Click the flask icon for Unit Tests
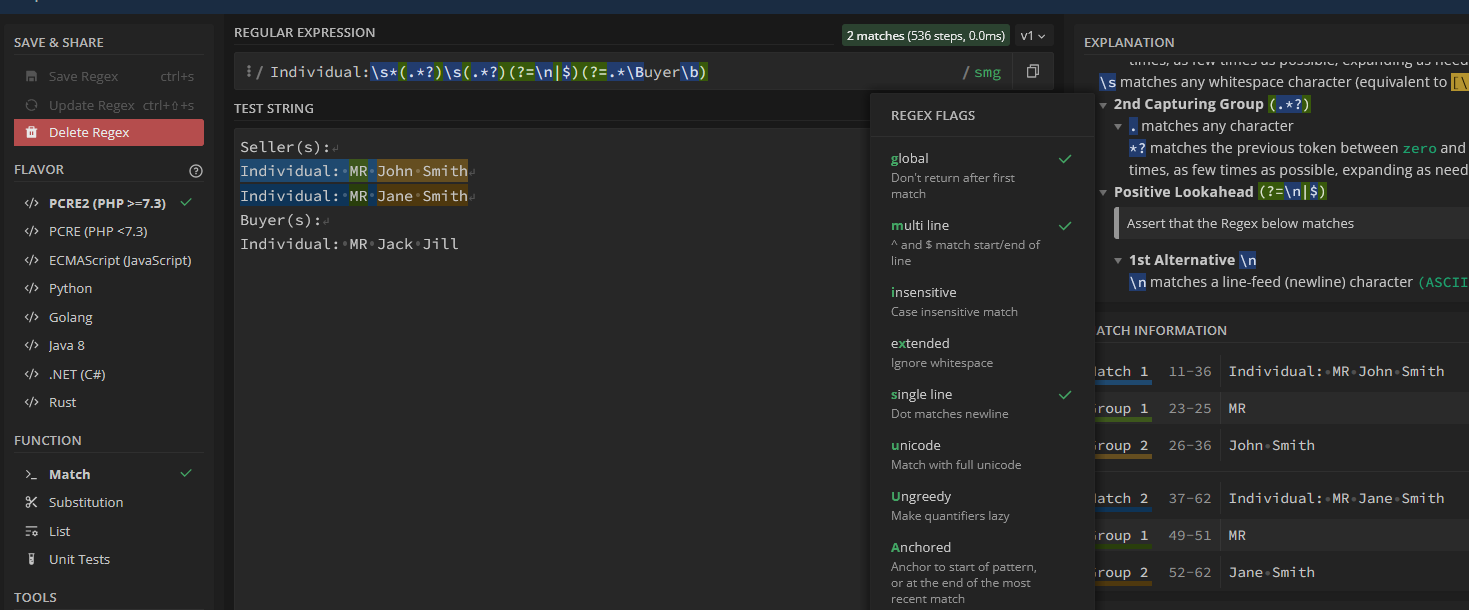The width and height of the screenshot is (1469, 610). pos(31,559)
